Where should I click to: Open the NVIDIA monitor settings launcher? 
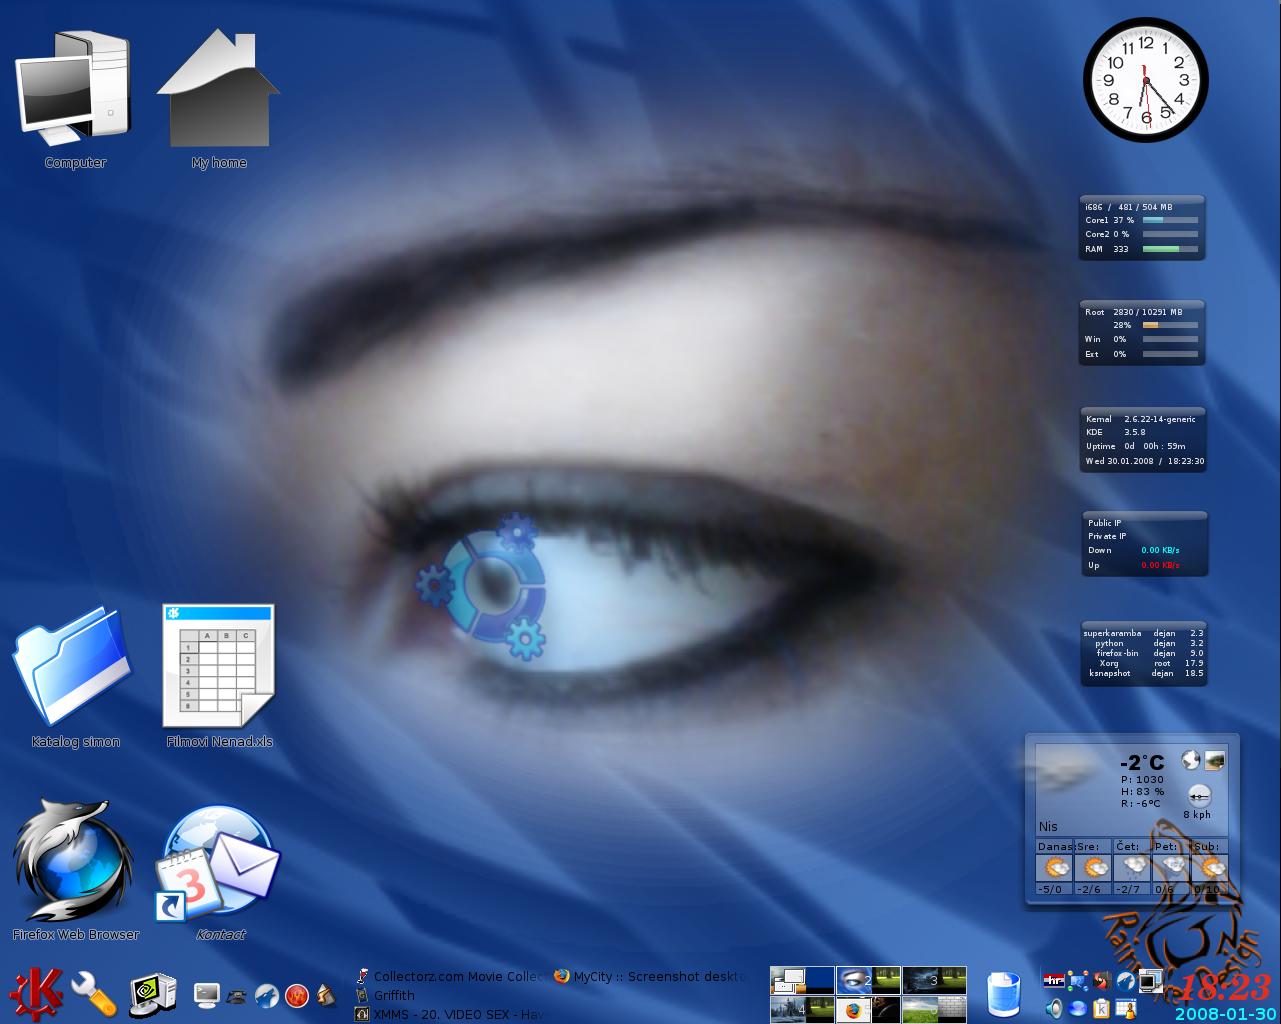pyautogui.click(x=153, y=994)
